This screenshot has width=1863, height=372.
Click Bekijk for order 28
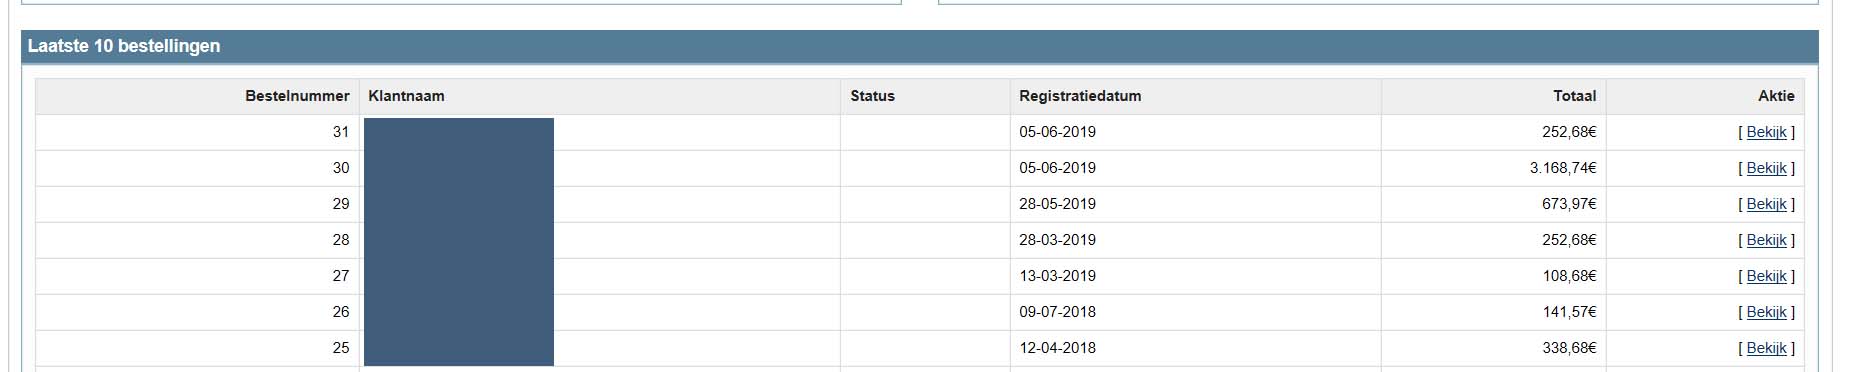click(x=1766, y=240)
